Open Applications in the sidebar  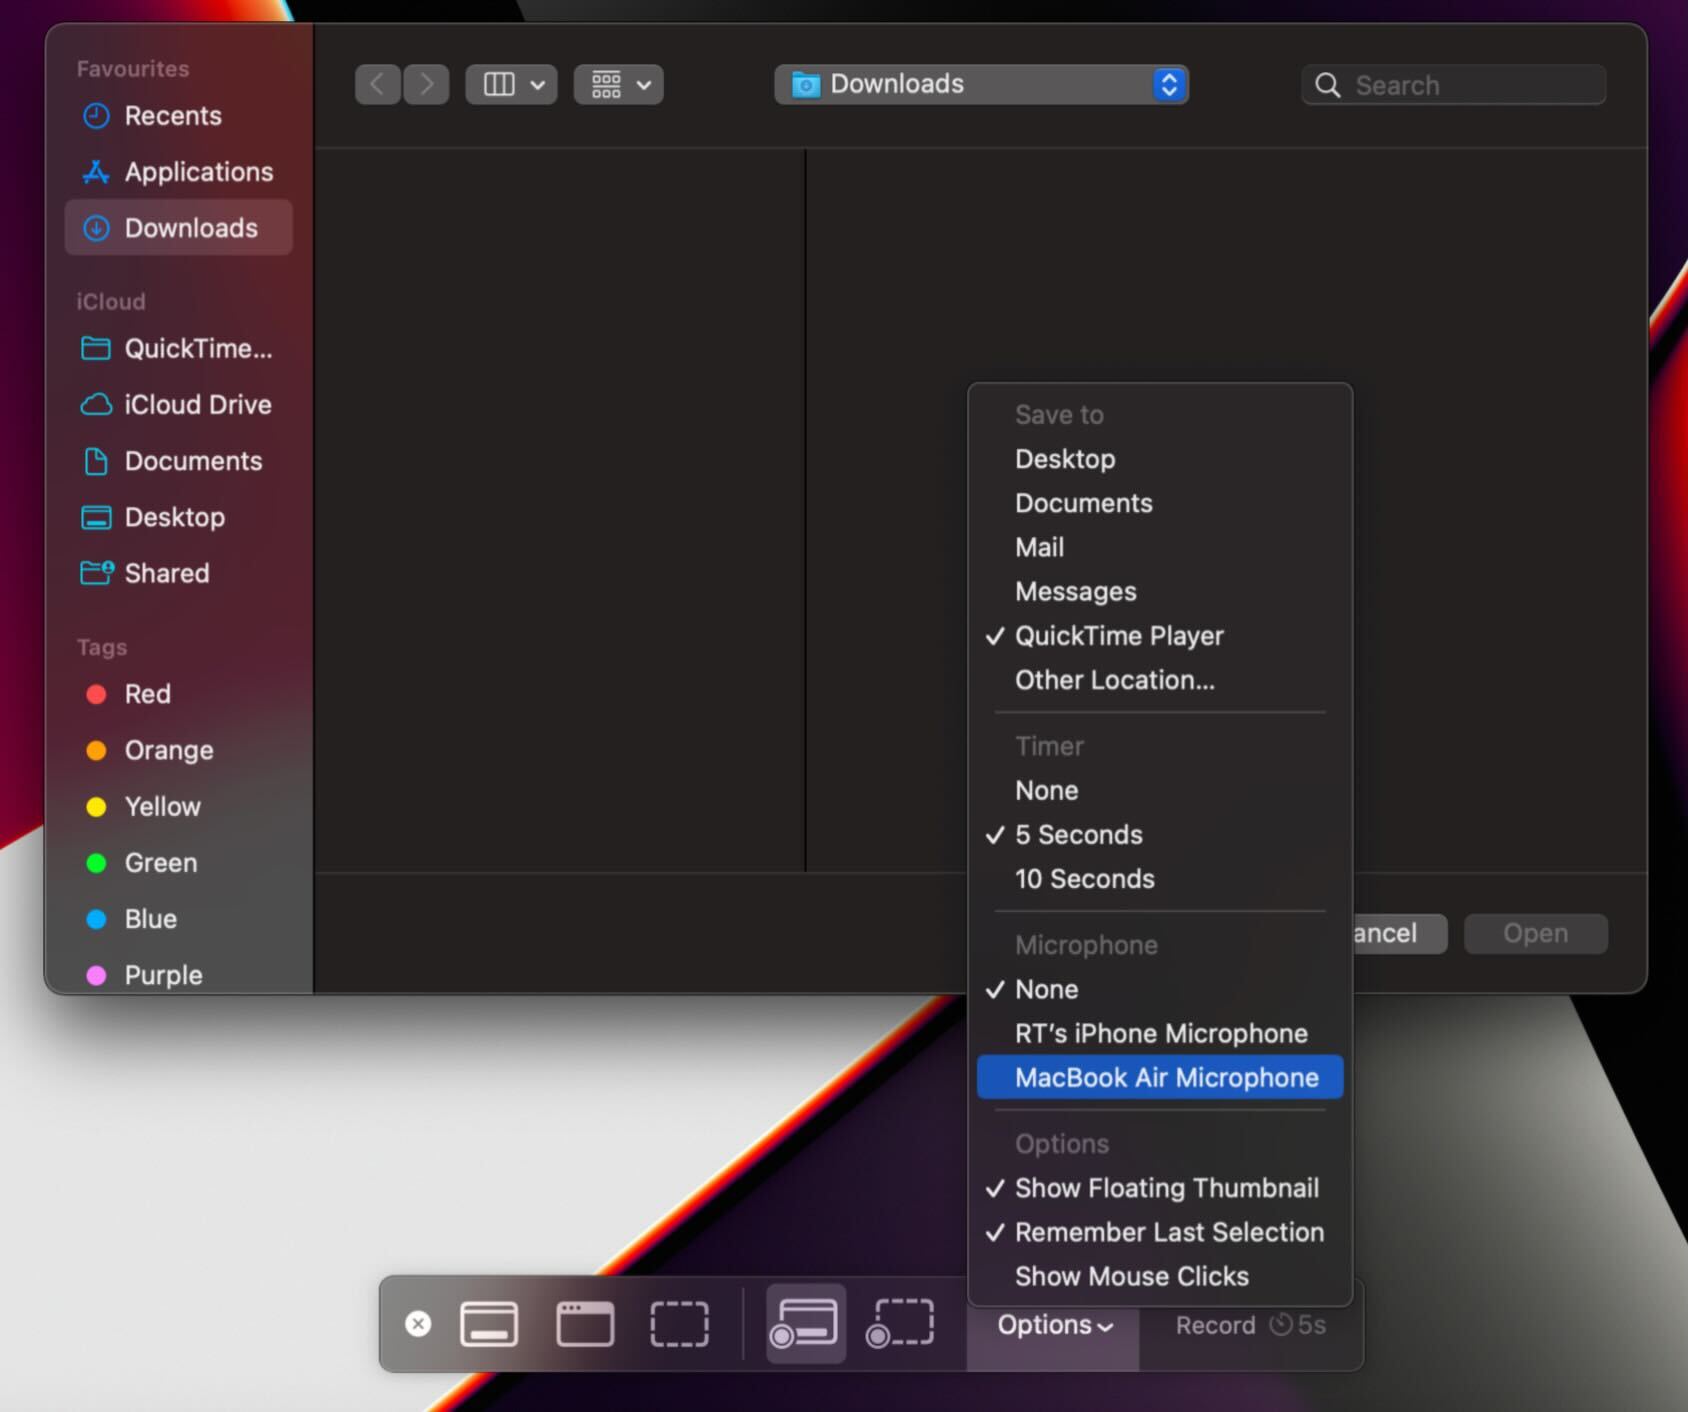179,172
